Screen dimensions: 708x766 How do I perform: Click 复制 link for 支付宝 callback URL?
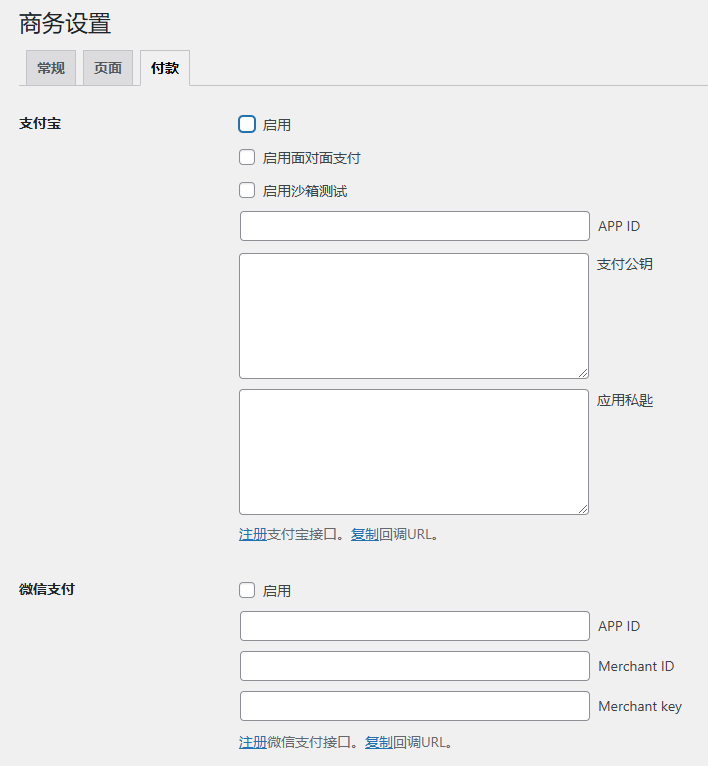point(364,534)
